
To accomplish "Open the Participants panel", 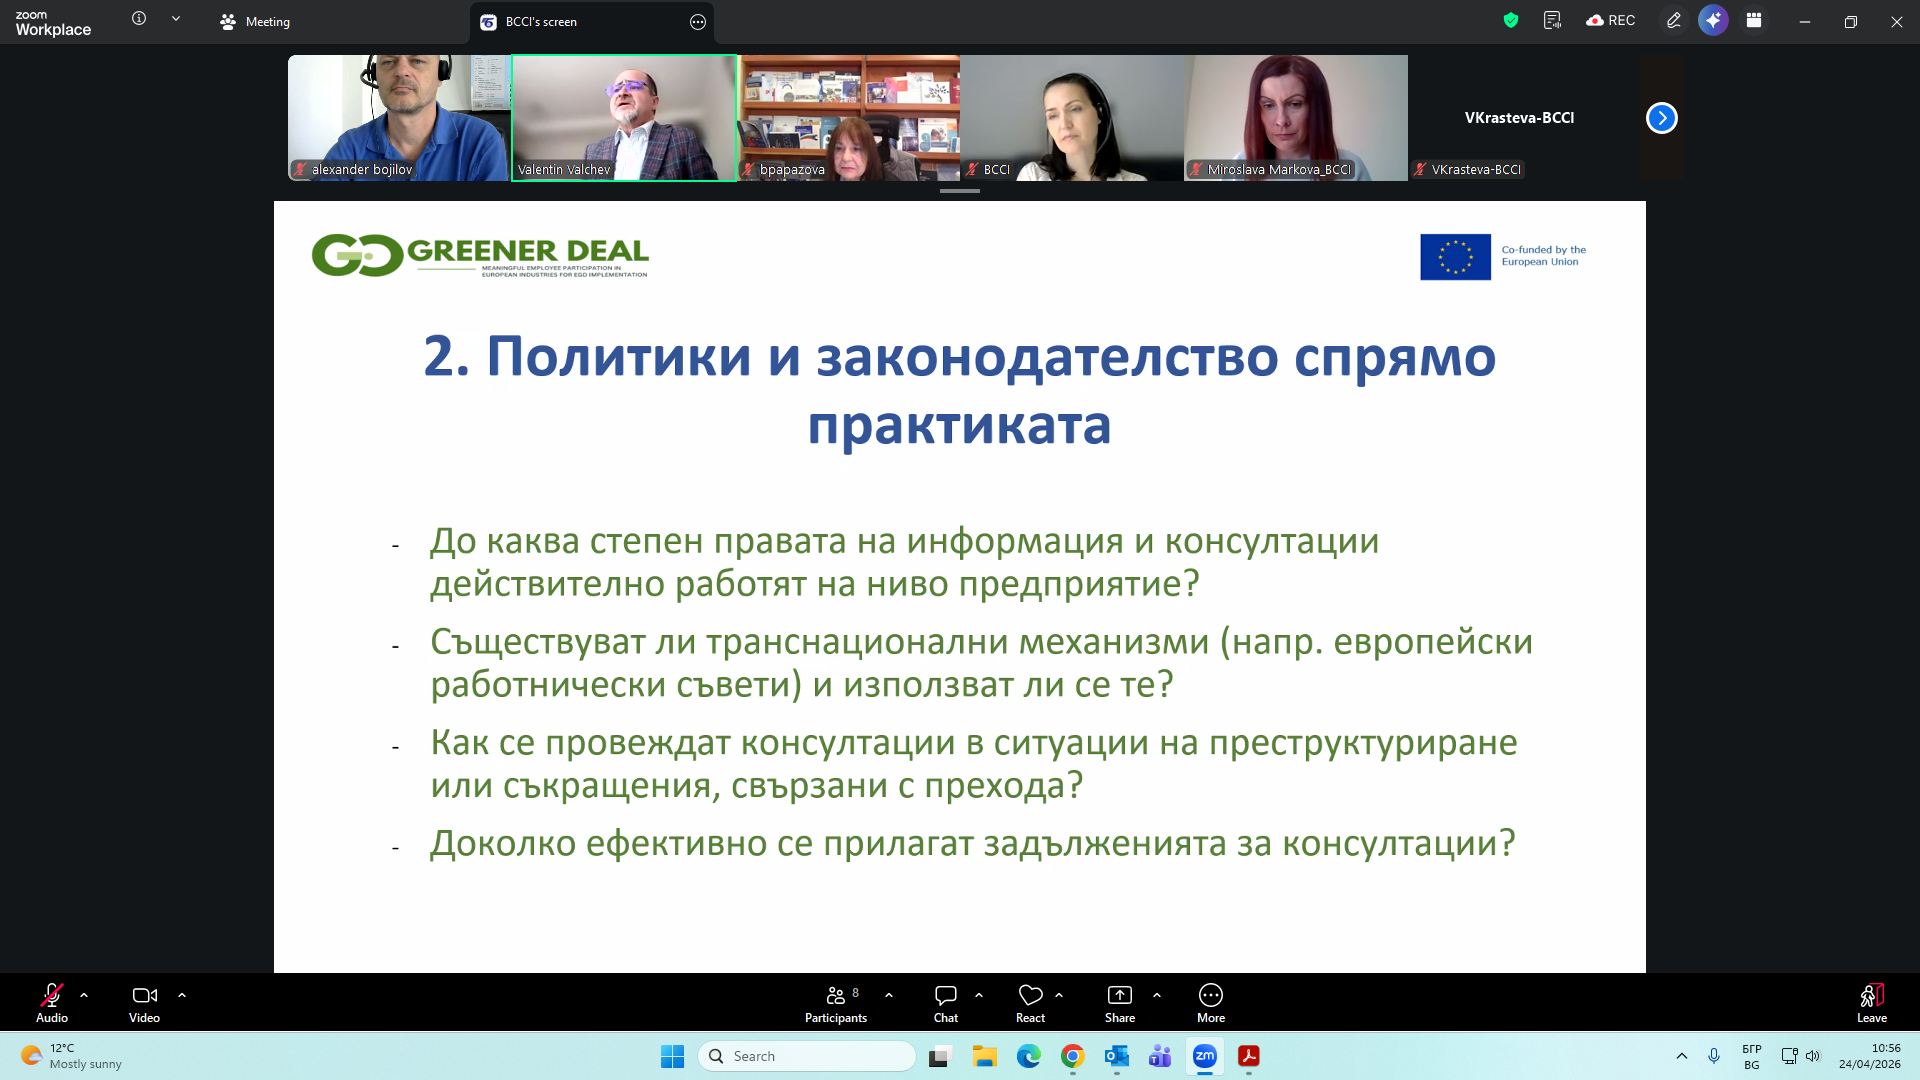I will click(x=836, y=1002).
